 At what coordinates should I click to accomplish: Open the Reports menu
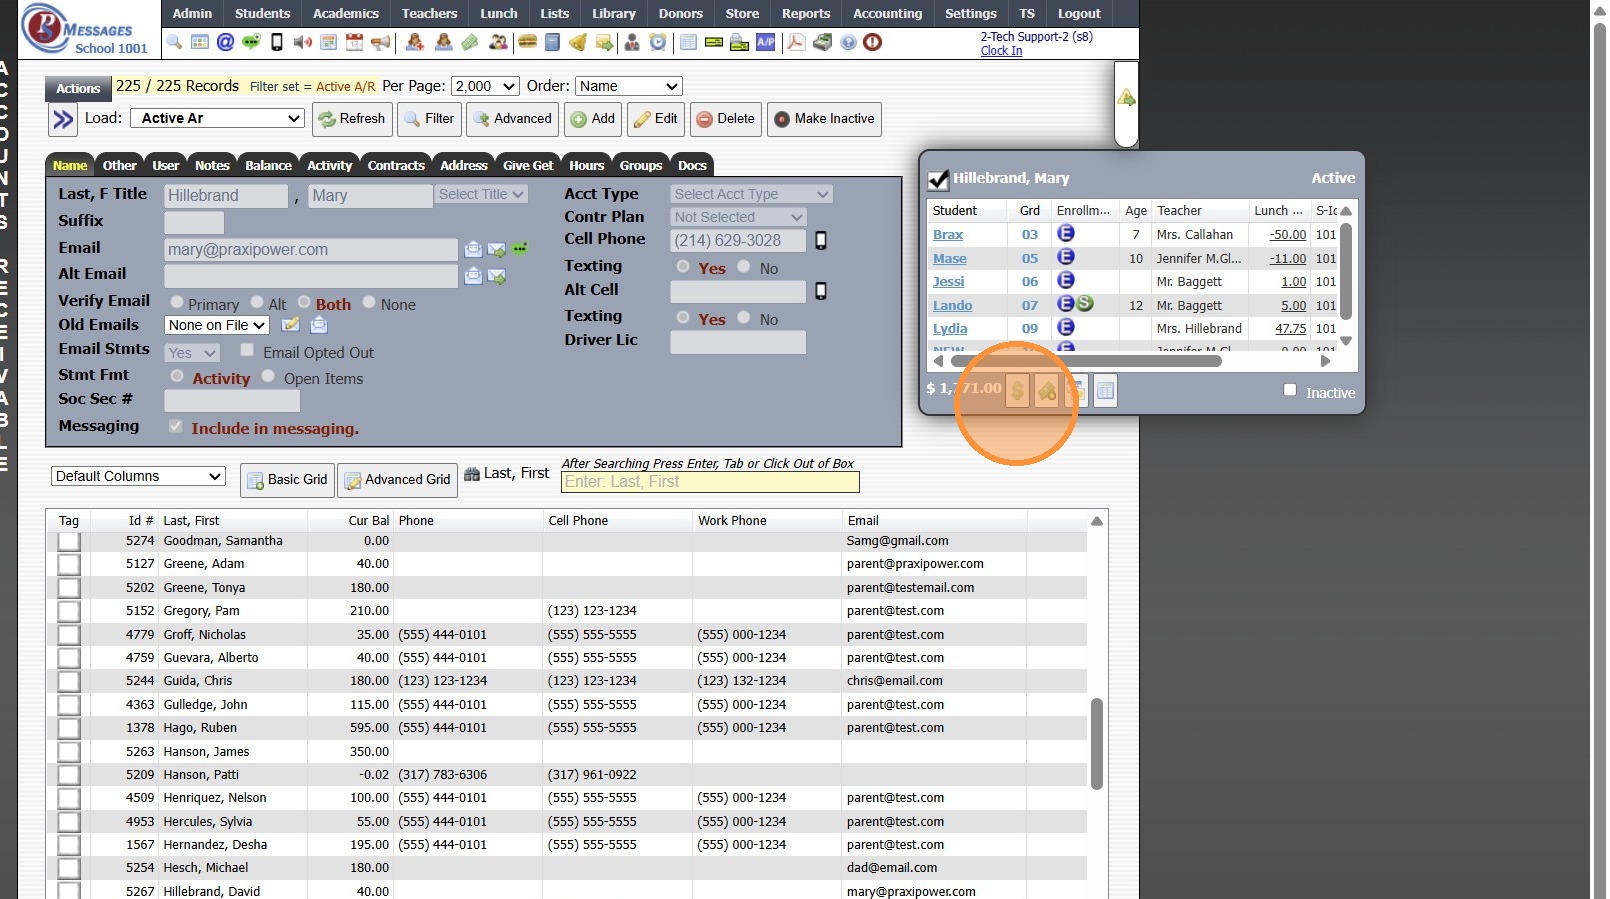click(806, 13)
